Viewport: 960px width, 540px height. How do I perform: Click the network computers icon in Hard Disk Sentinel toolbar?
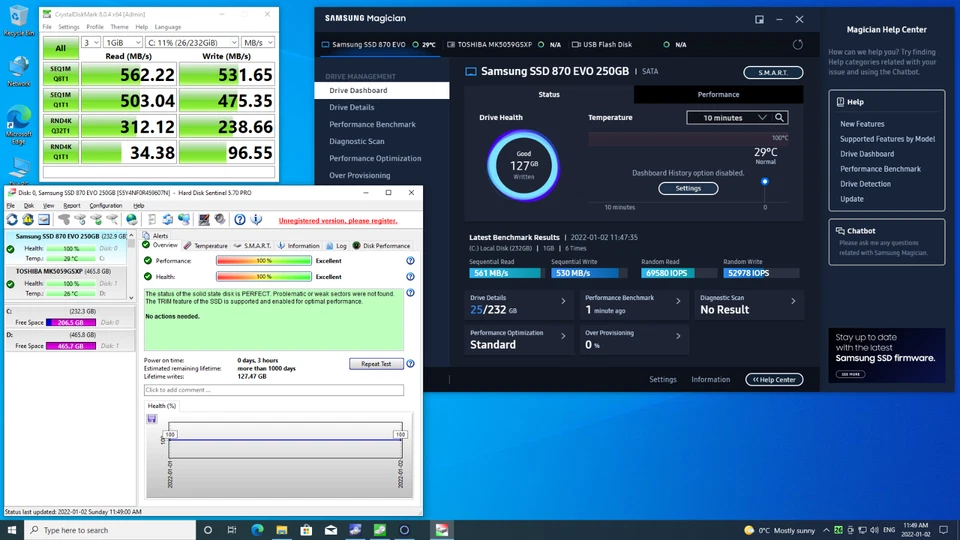[x=184, y=219]
